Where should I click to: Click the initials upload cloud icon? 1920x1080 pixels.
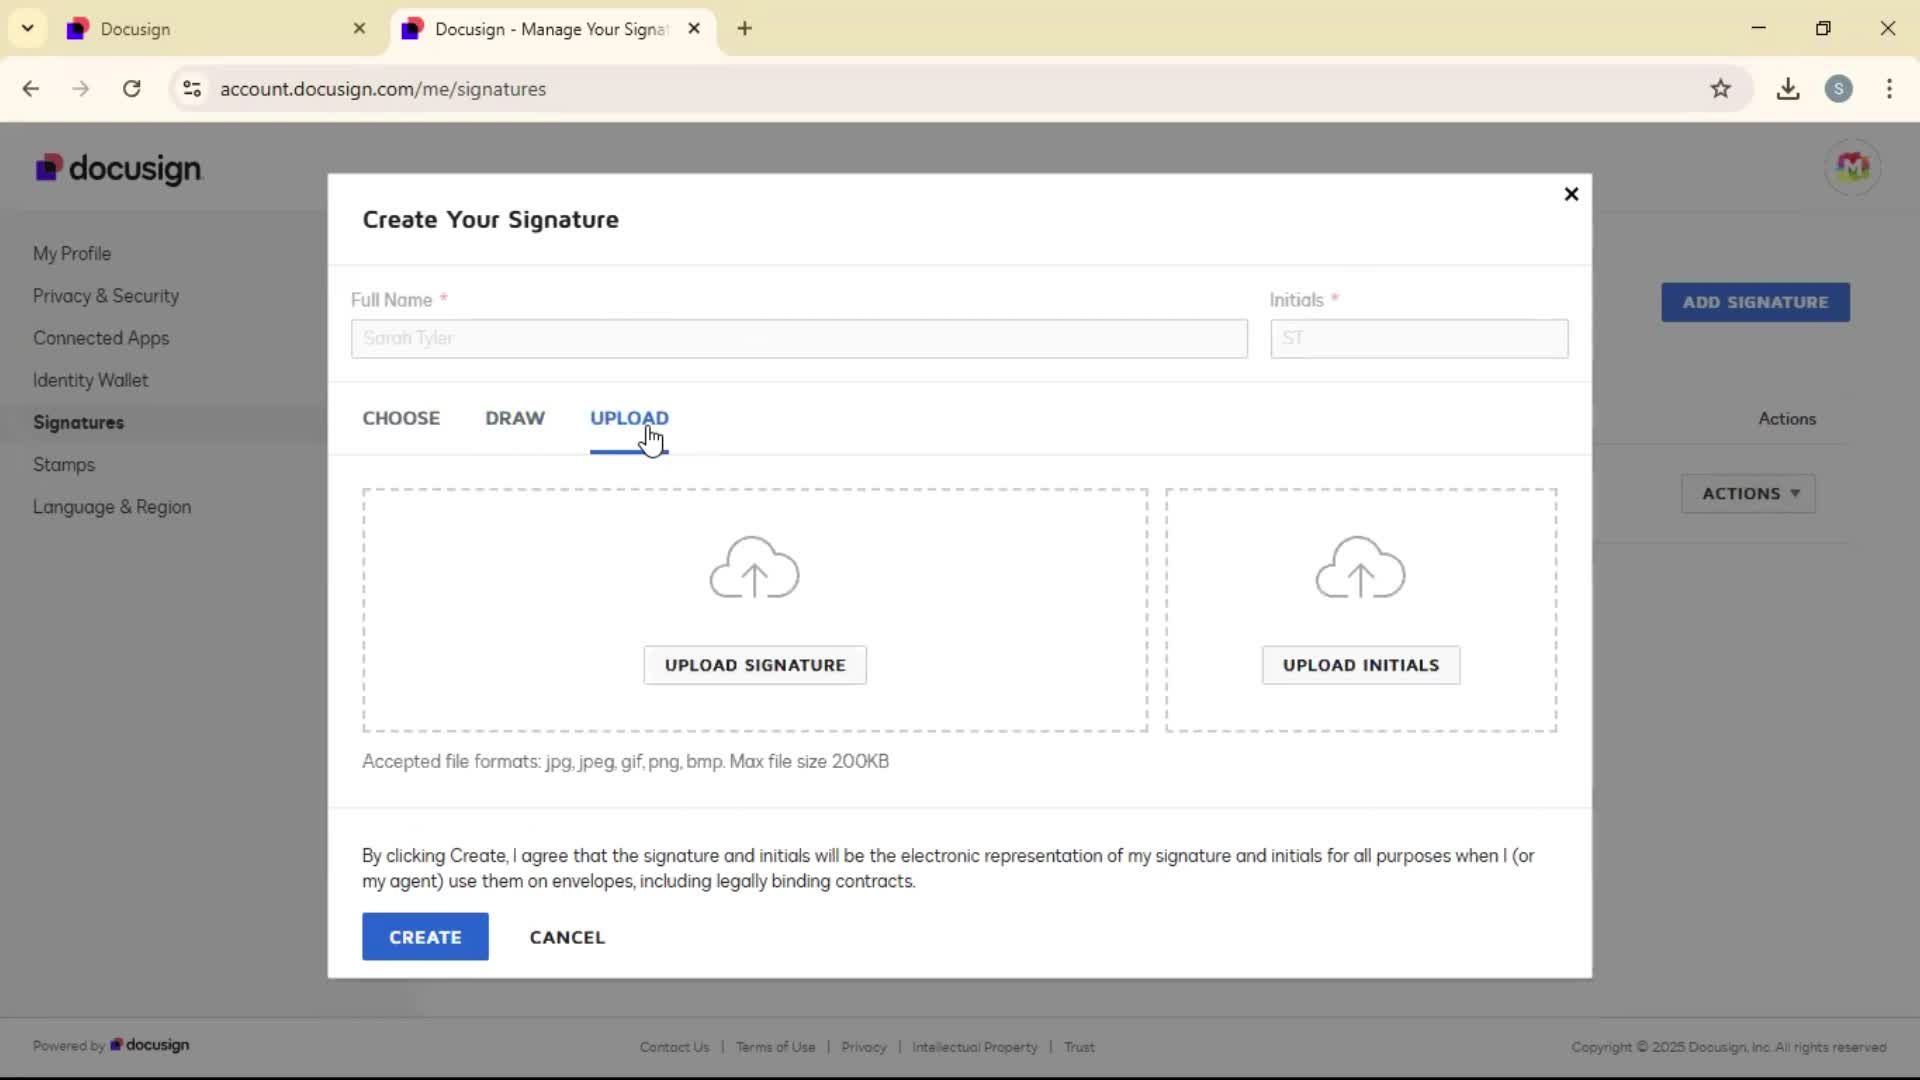click(x=1360, y=567)
